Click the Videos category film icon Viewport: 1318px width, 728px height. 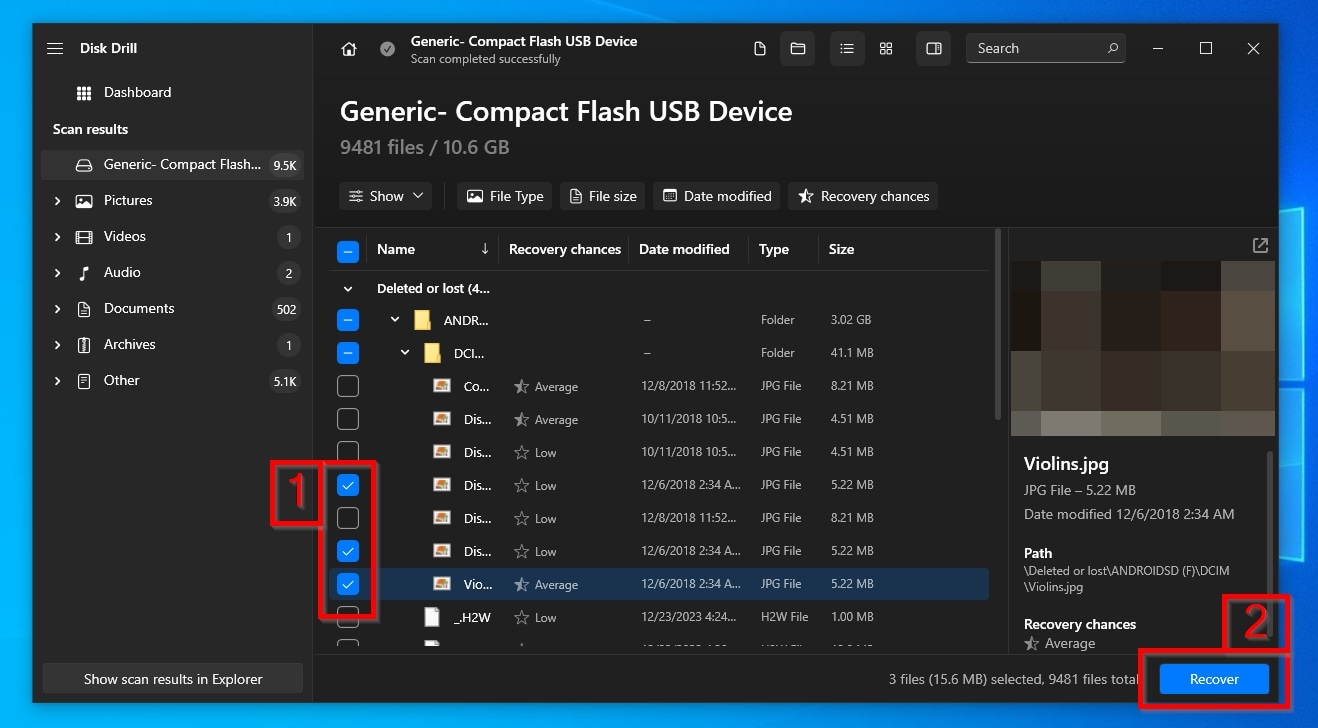[x=84, y=237]
